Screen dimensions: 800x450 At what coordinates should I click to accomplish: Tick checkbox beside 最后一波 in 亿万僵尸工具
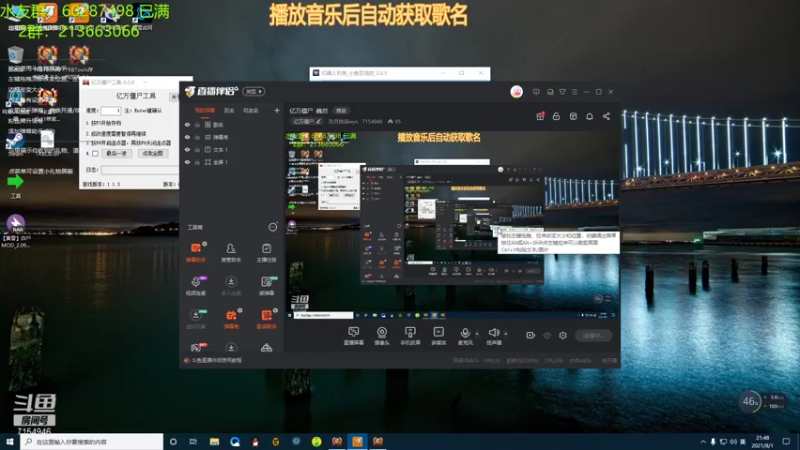pos(95,154)
